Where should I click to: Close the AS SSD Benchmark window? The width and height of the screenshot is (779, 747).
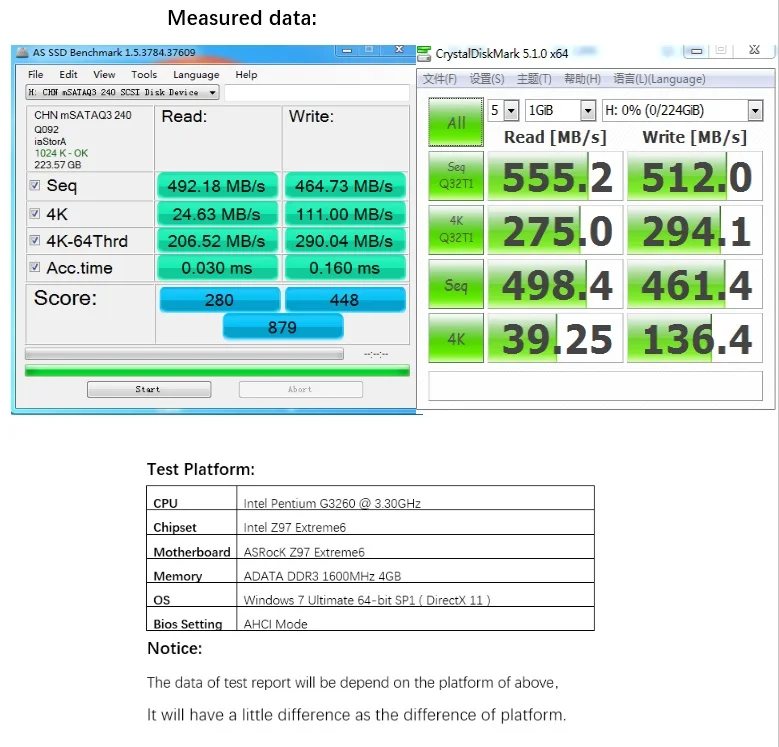[399, 50]
